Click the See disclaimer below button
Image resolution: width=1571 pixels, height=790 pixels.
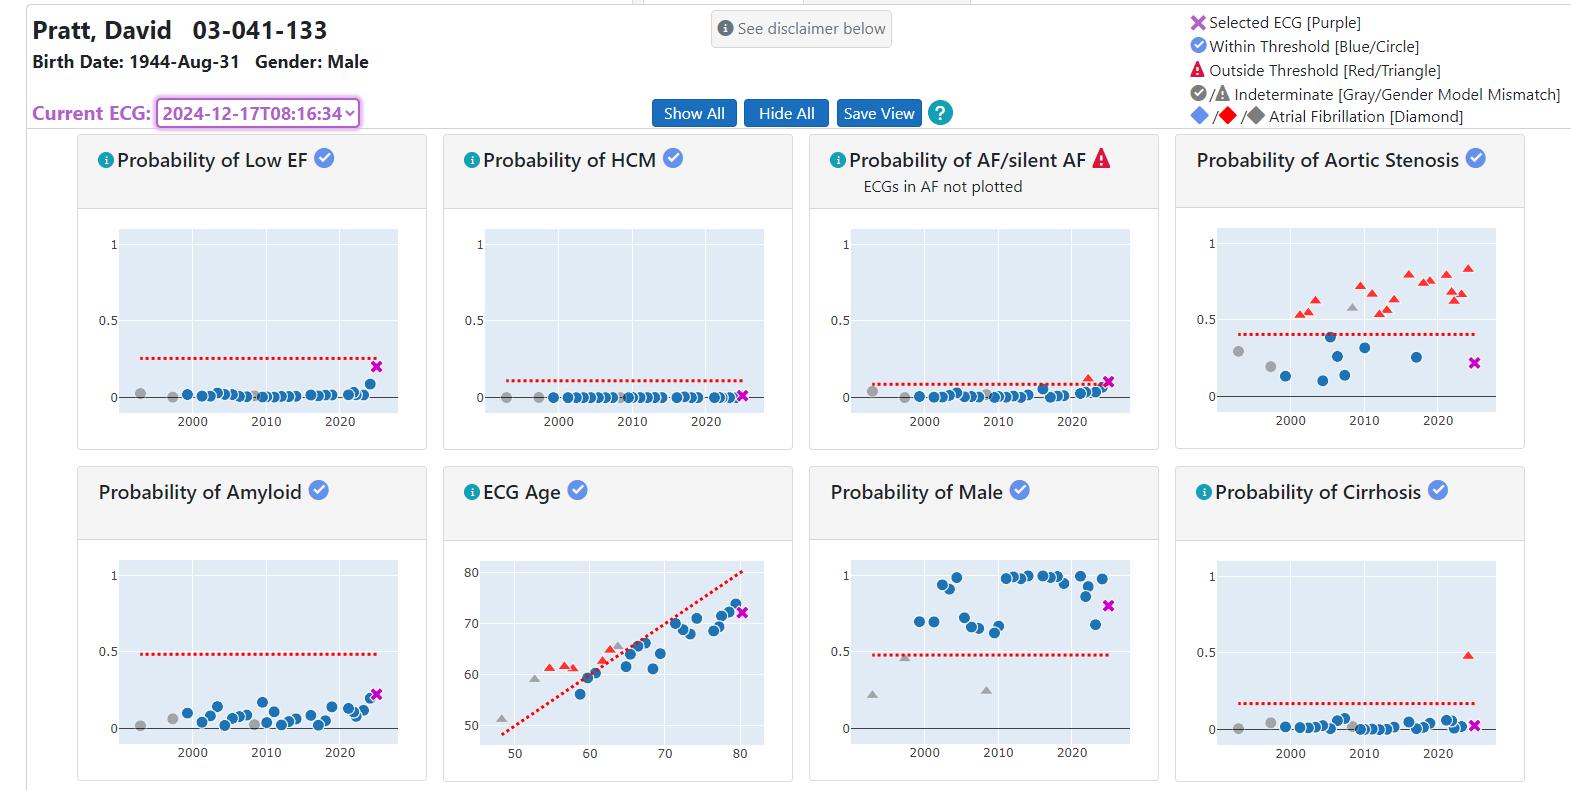point(801,29)
